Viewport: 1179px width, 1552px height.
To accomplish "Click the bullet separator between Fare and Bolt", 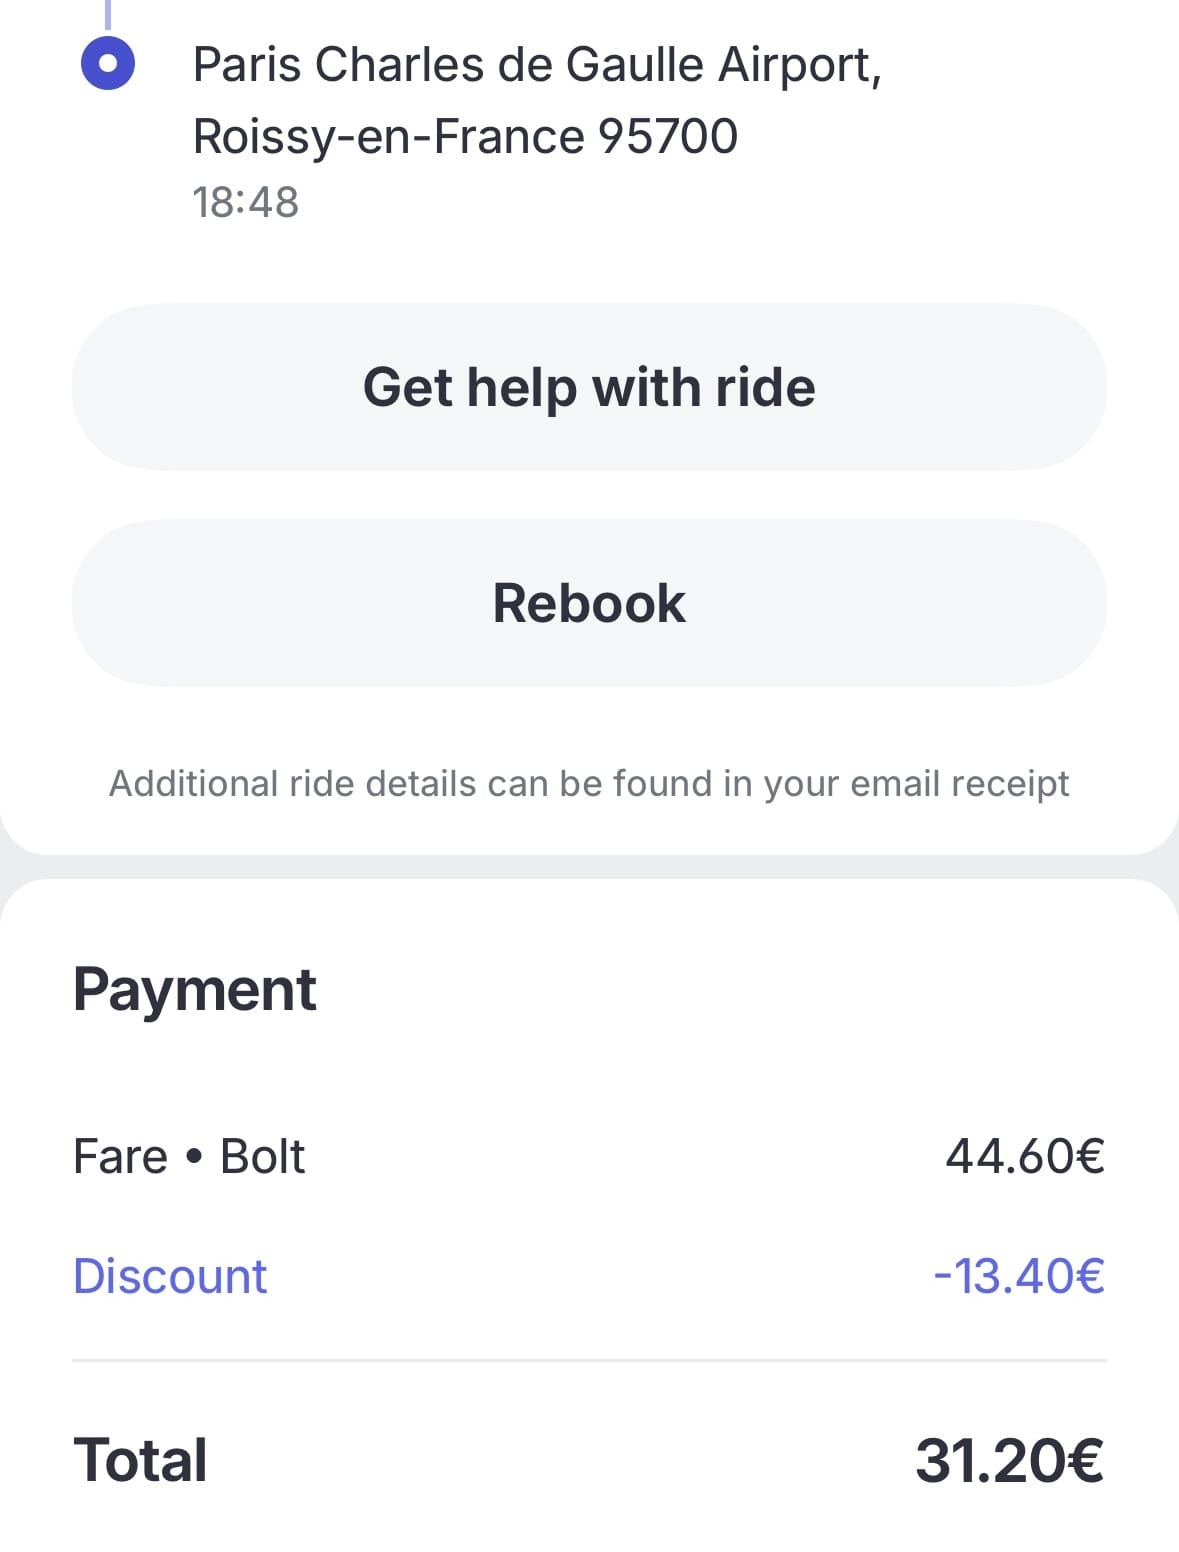I will [x=194, y=1158].
